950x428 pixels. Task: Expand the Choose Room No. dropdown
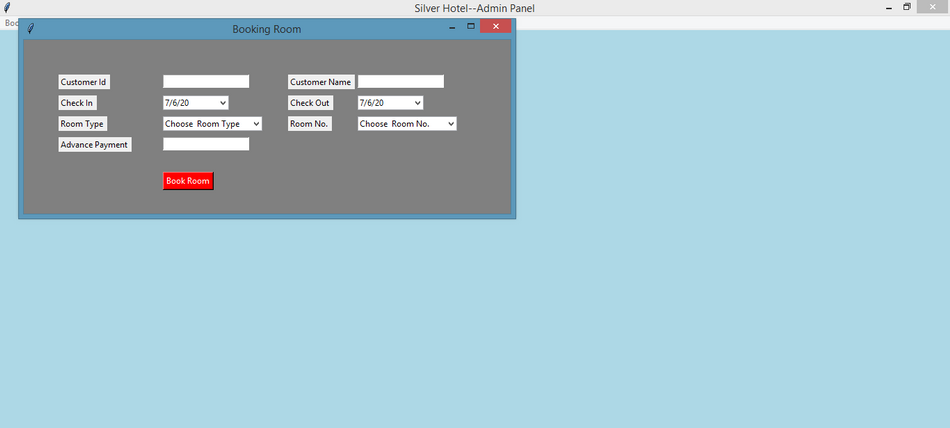450,124
